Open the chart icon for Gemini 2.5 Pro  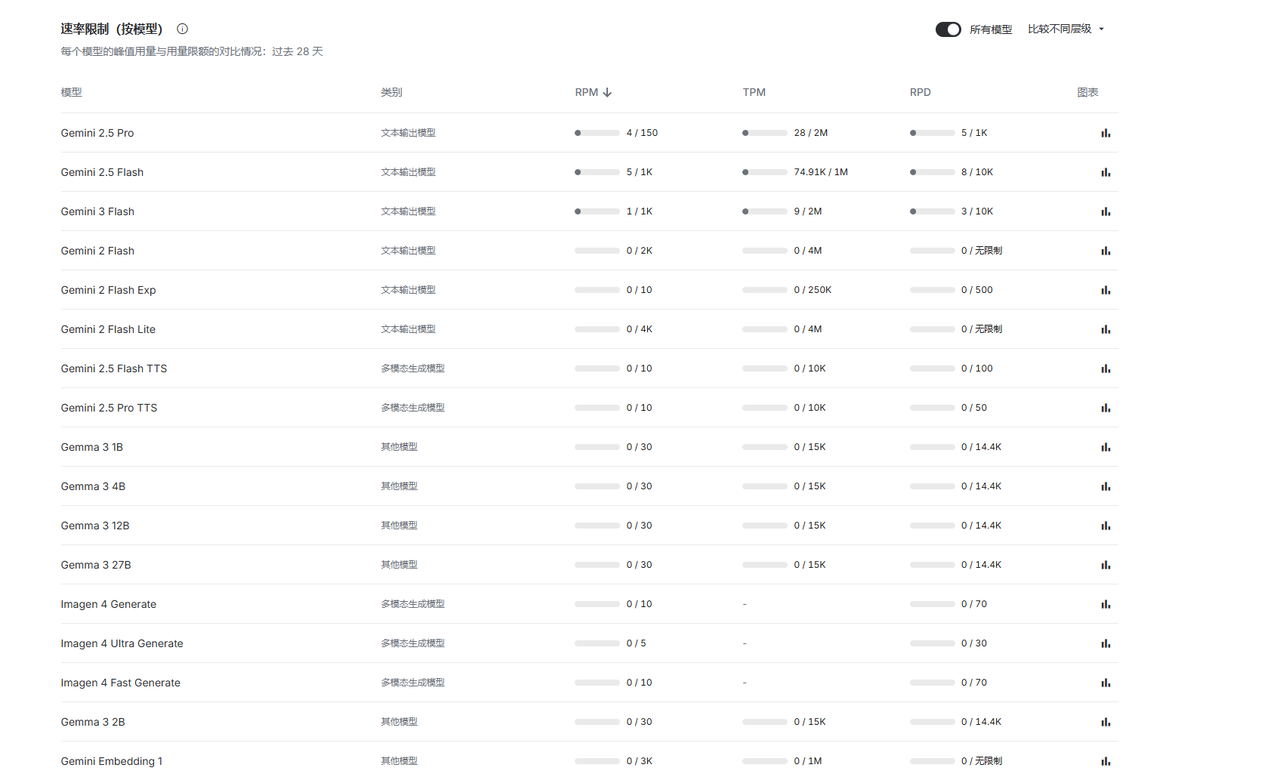(1105, 133)
